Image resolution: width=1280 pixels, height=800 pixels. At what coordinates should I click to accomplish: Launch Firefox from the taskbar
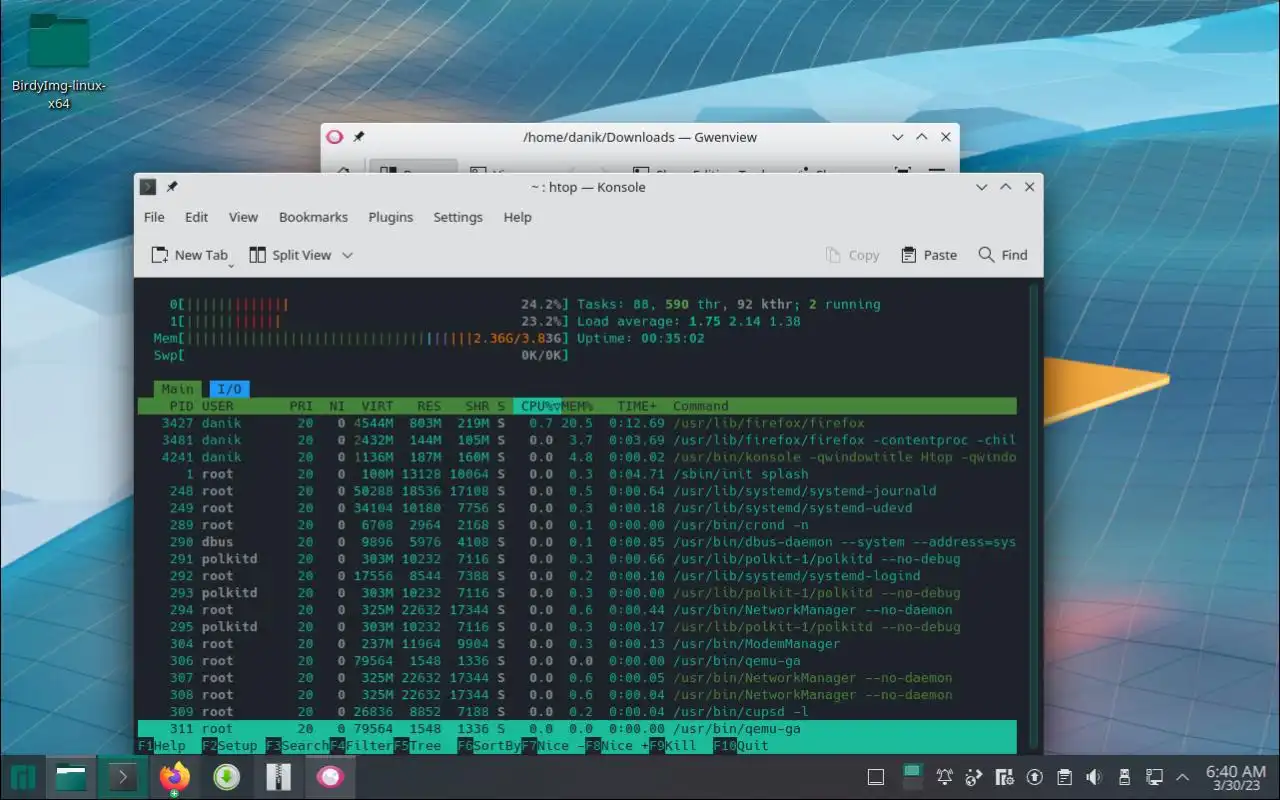[175, 777]
